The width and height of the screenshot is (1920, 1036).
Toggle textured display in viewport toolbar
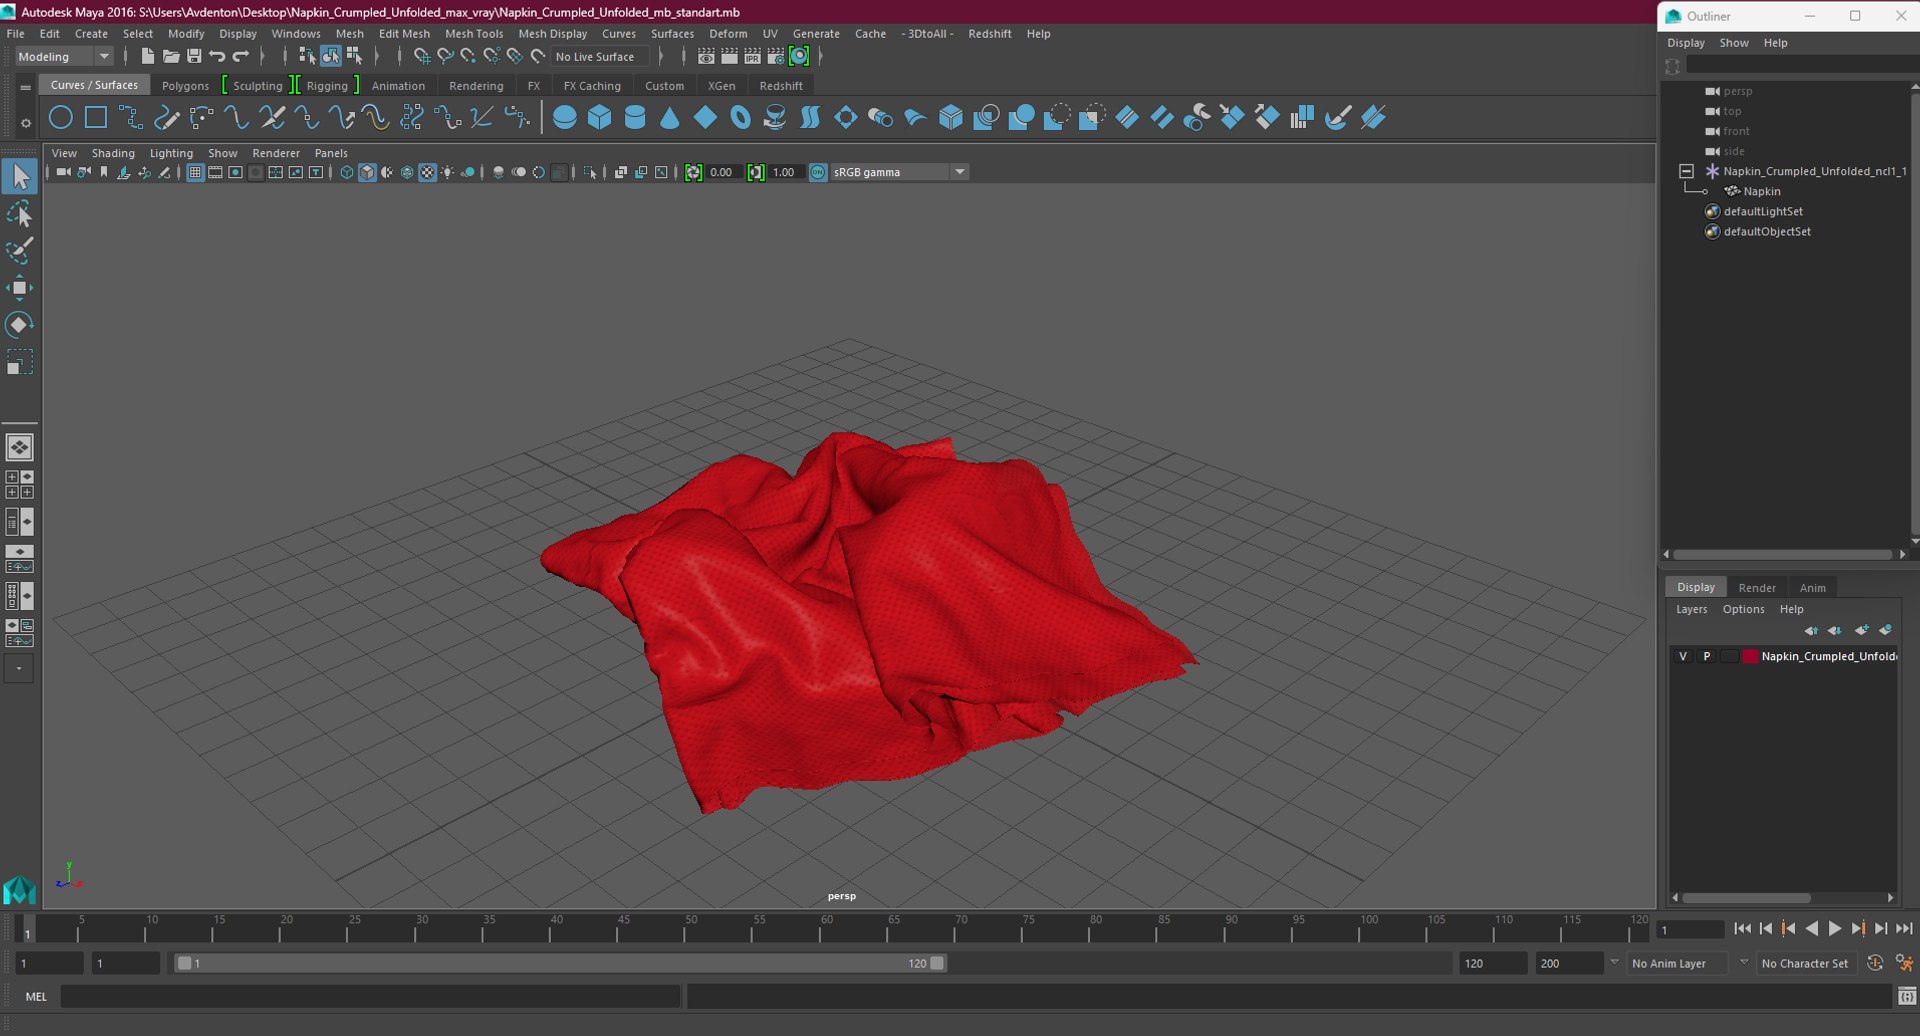(427, 173)
